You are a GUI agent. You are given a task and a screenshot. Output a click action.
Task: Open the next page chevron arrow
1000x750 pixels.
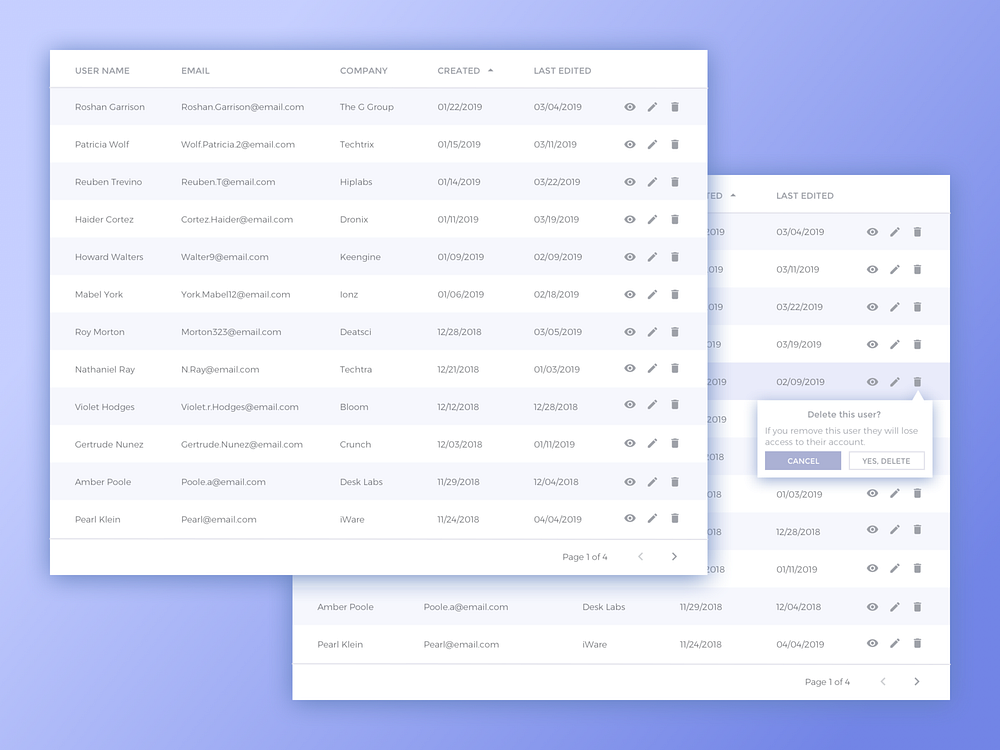[674, 556]
